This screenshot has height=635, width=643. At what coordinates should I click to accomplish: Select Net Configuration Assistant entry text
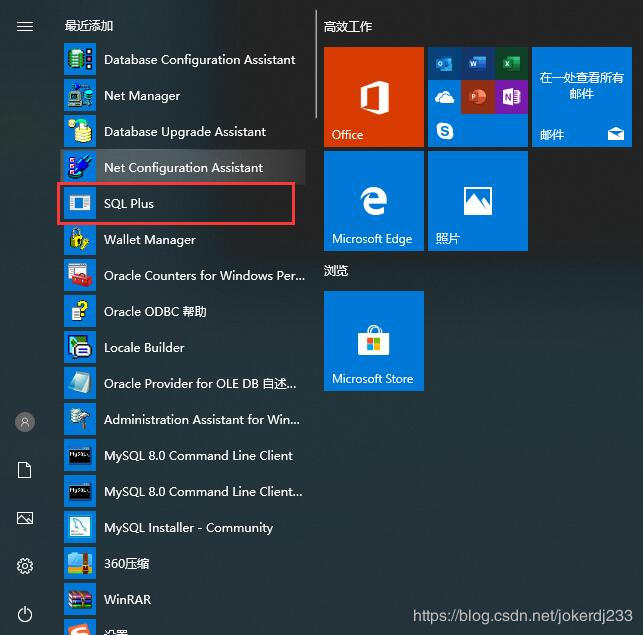tap(183, 168)
